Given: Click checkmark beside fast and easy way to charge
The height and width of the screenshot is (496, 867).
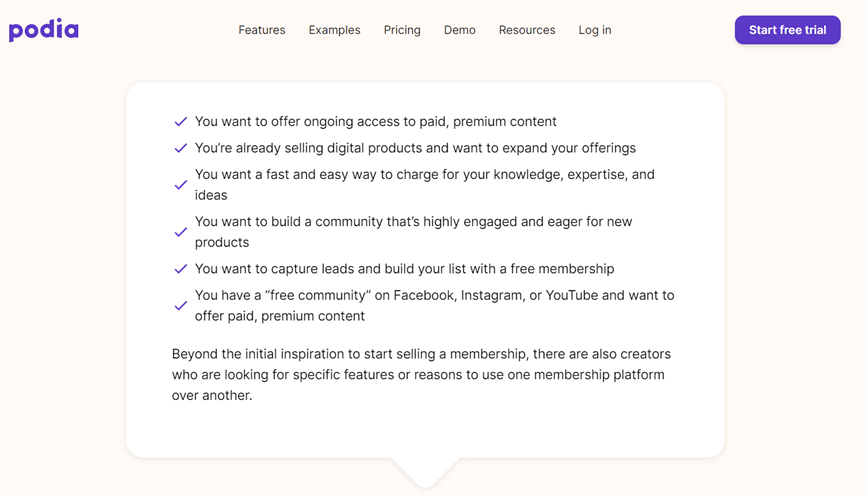Looking at the screenshot, I should click(x=181, y=185).
